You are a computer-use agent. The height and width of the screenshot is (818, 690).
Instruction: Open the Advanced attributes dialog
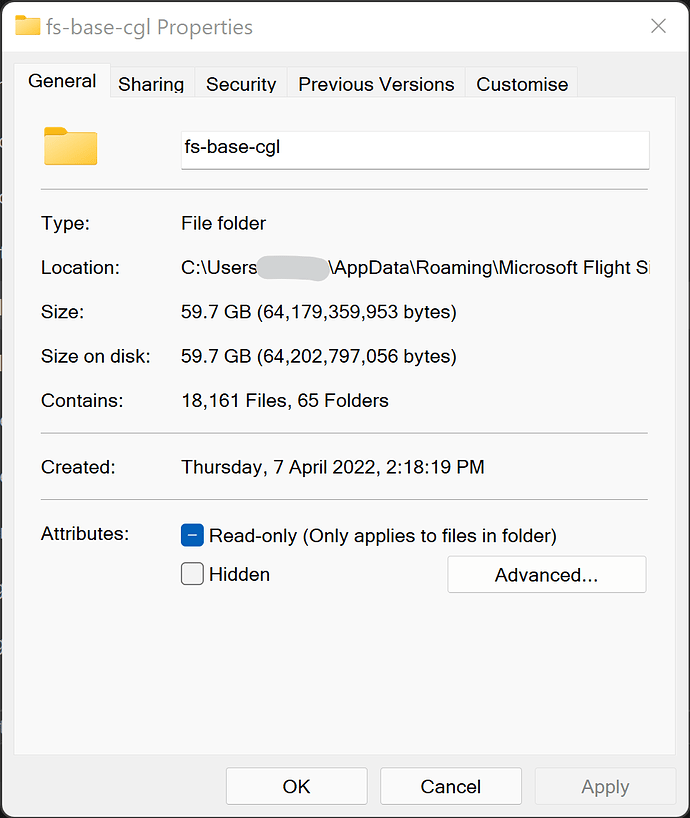coord(546,575)
